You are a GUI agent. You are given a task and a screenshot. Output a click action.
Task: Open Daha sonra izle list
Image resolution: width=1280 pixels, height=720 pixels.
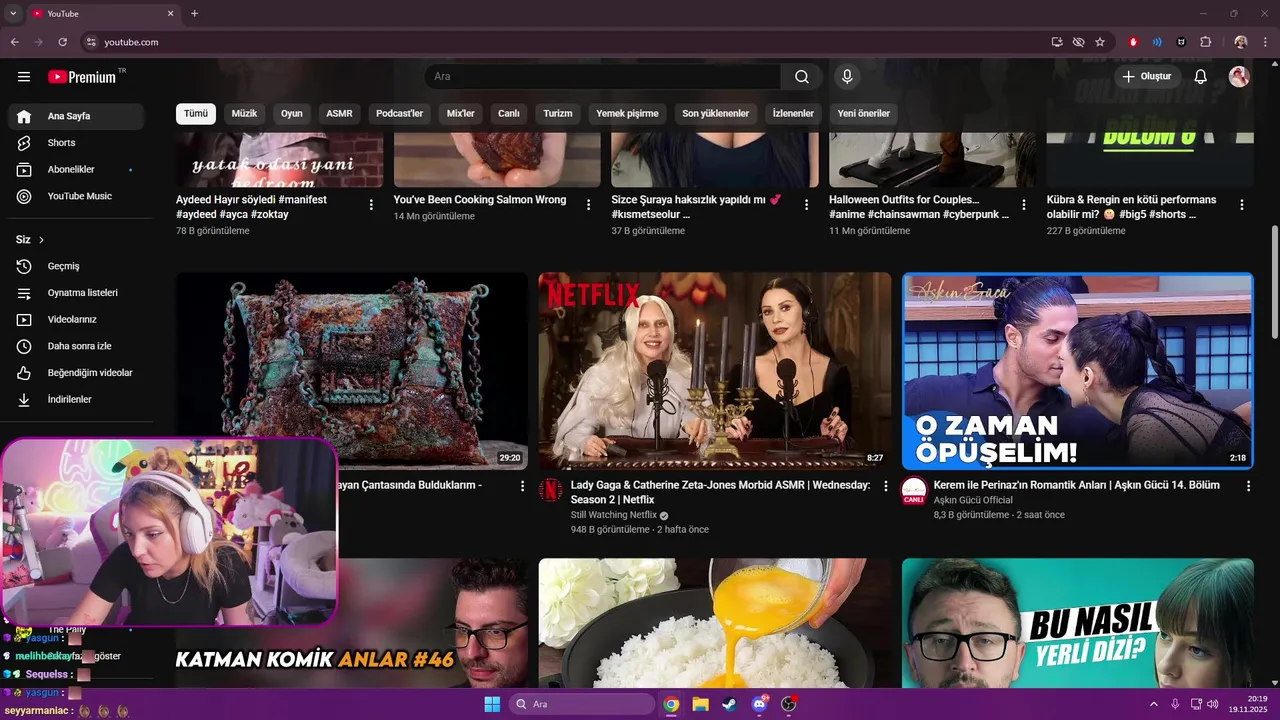(x=76, y=346)
